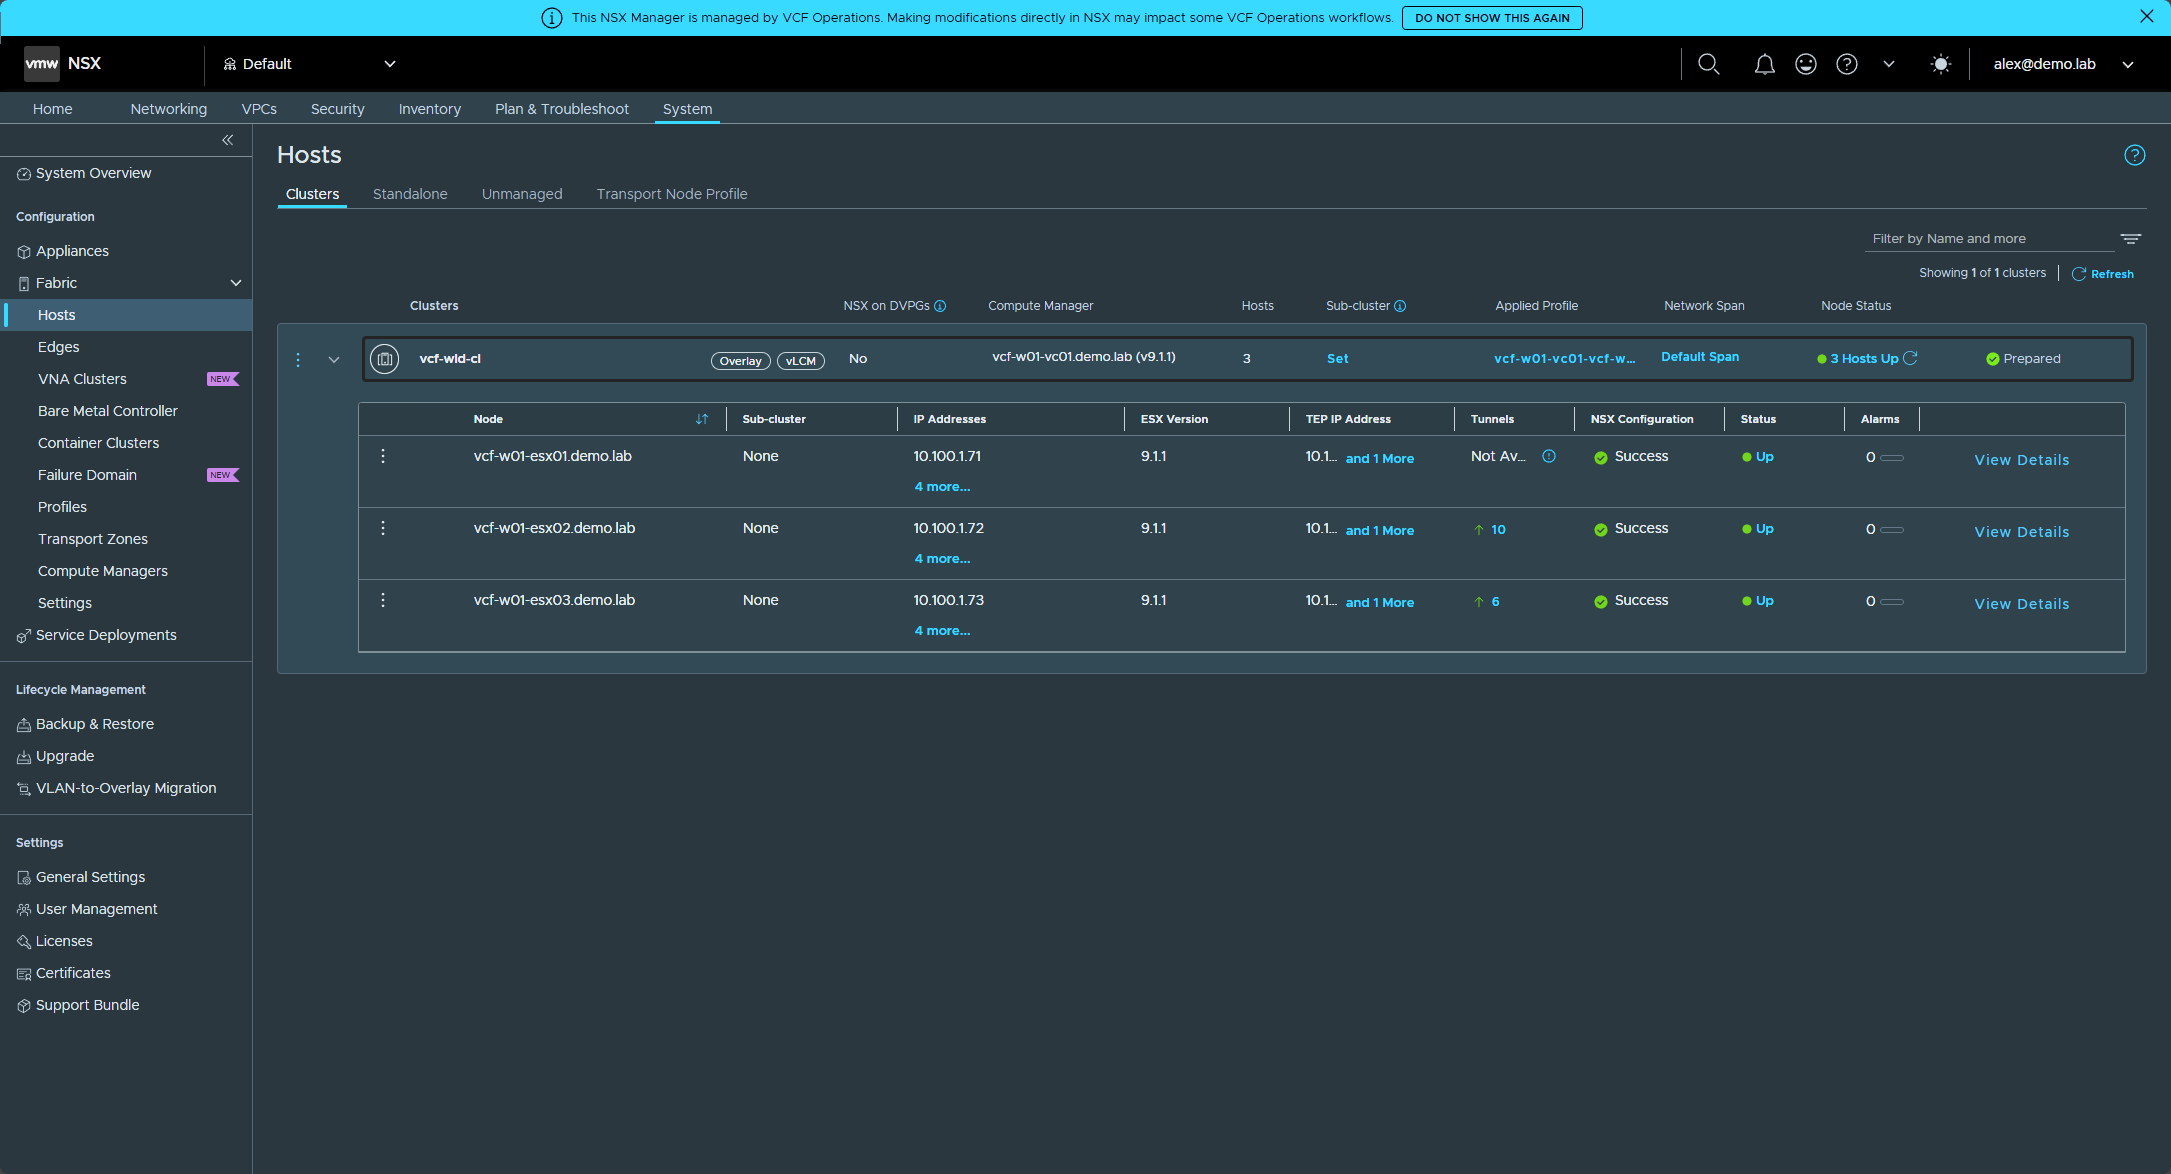Open the notifications bell icon
This screenshot has width=2171, height=1174.
click(x=1765, y=64)
